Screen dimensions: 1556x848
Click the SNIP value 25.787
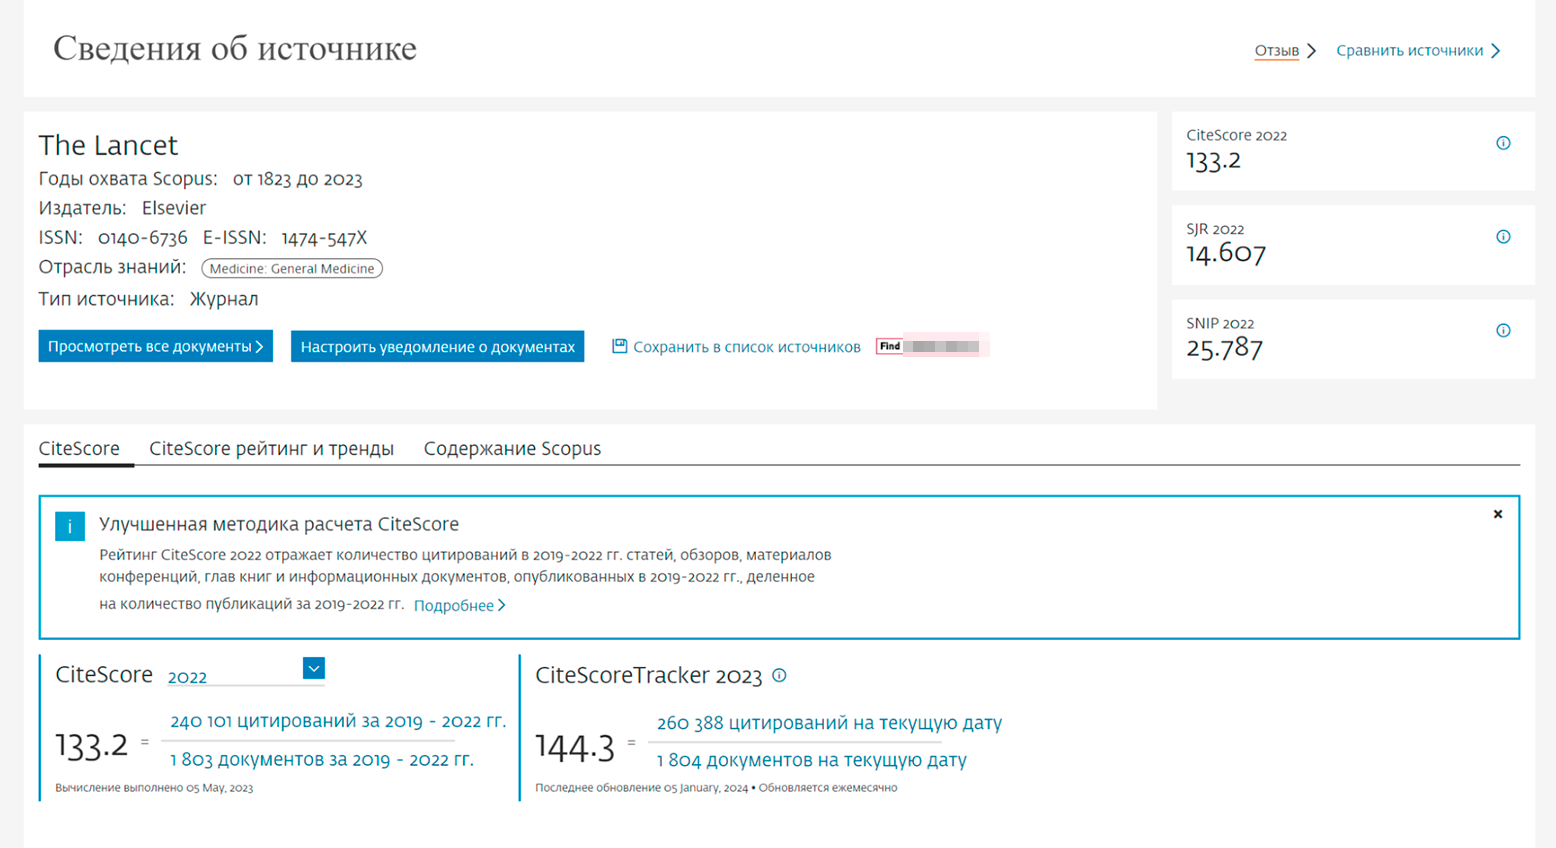tap(1225, 348)
